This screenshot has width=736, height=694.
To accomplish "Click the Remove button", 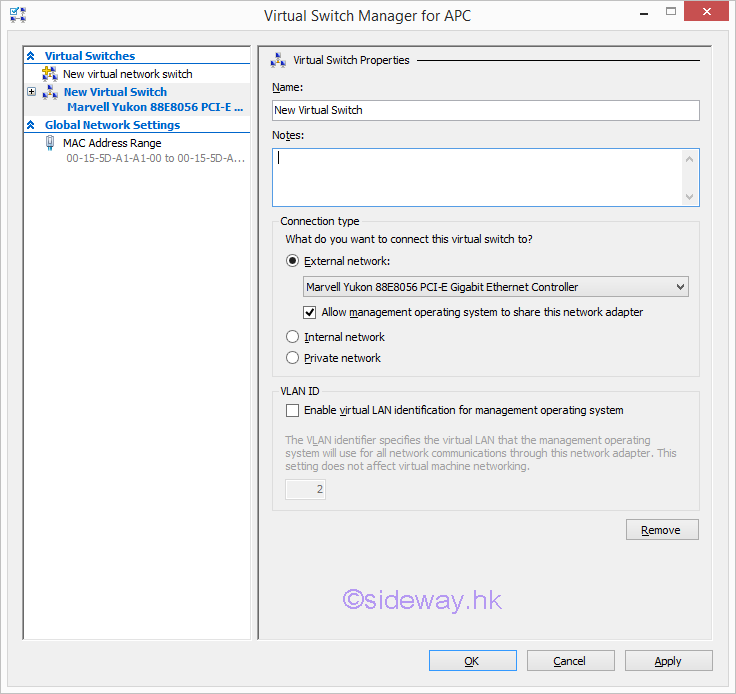I will click(661, 530).
